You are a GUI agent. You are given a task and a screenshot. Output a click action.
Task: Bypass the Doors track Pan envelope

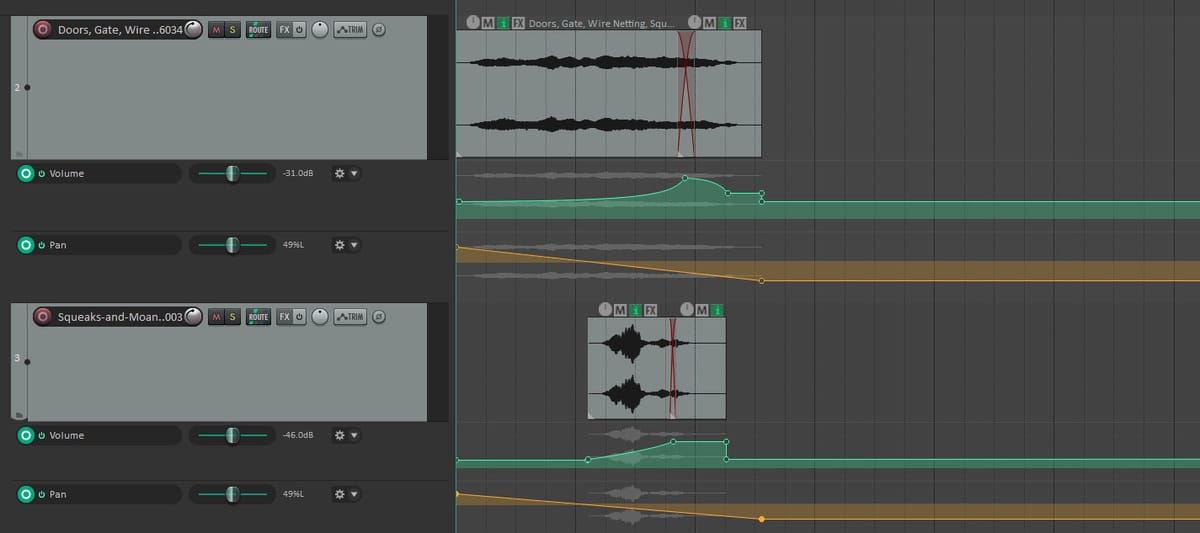coord(42,244)
